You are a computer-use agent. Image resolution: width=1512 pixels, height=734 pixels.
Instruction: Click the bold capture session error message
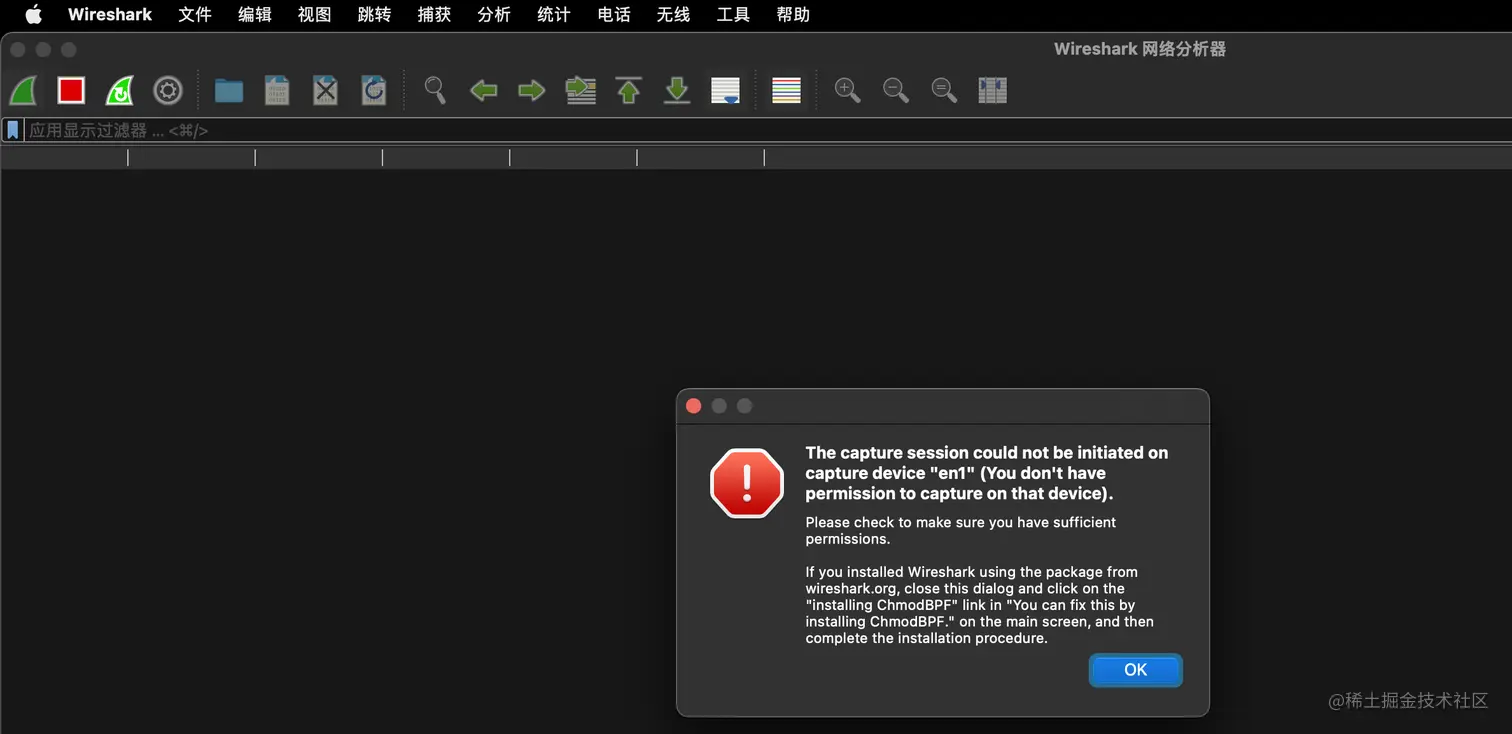click(987, 473)
